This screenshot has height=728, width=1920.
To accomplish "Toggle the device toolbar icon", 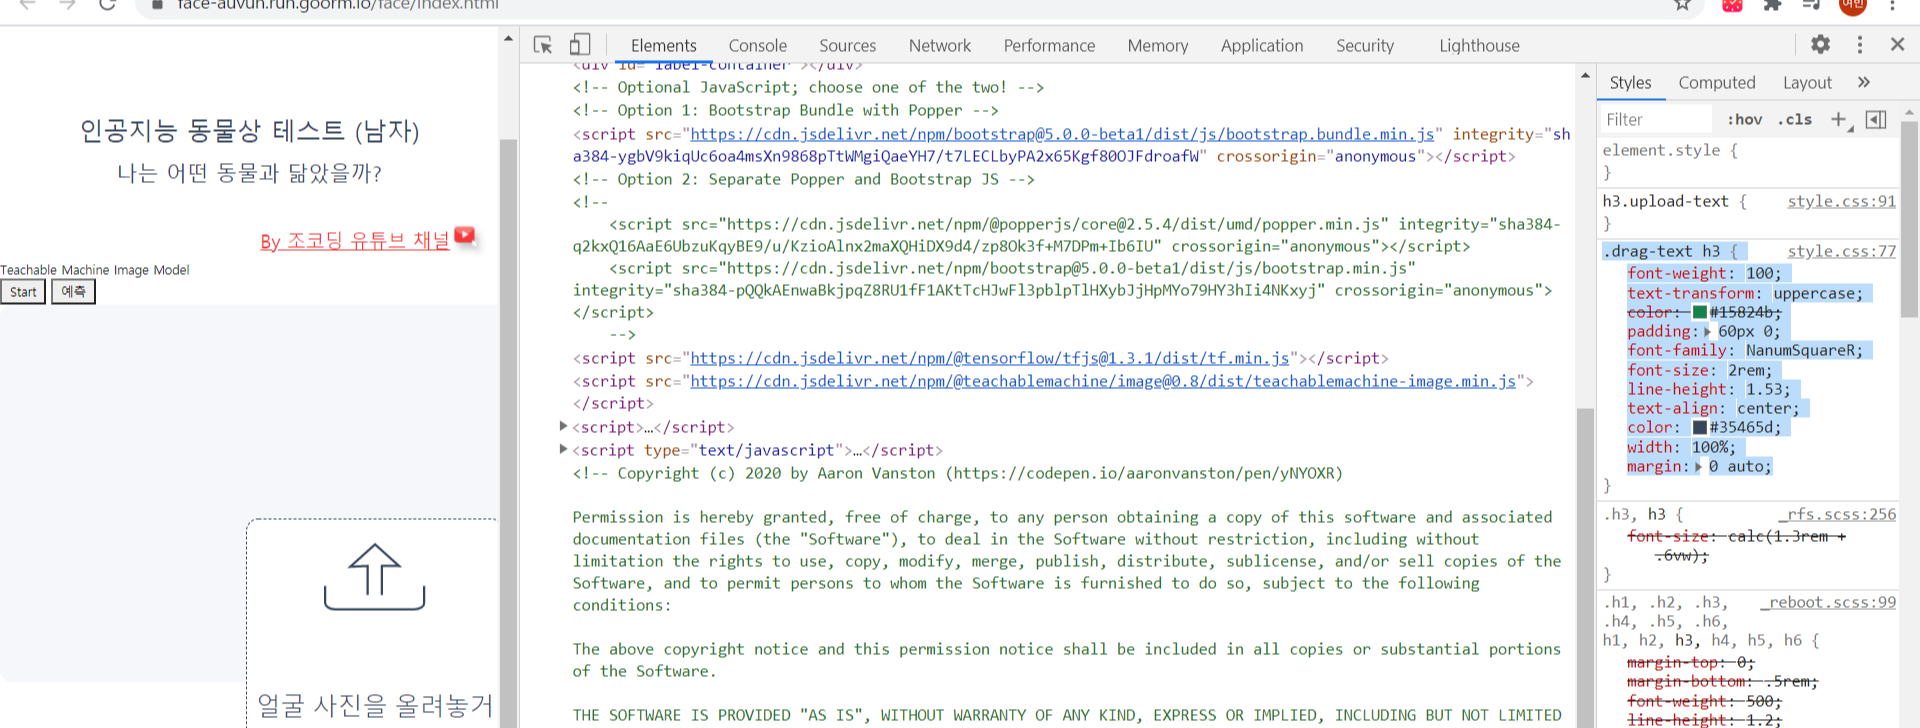I will point(580,45).
